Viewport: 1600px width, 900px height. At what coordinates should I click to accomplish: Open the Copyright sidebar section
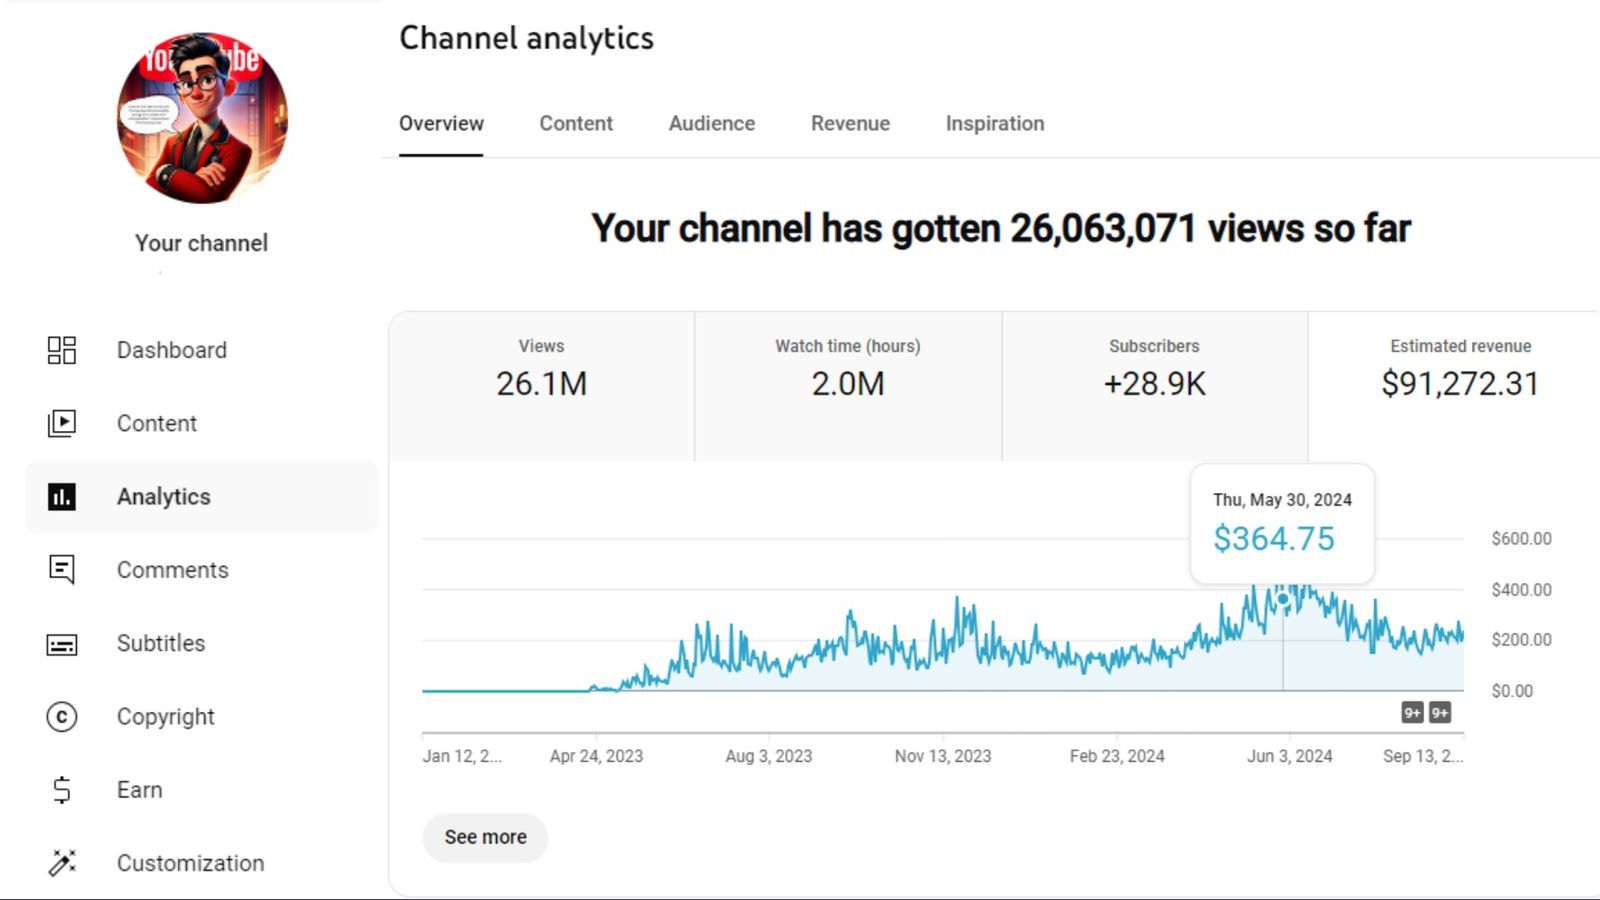pyautogui.click(x=202, y=717)
